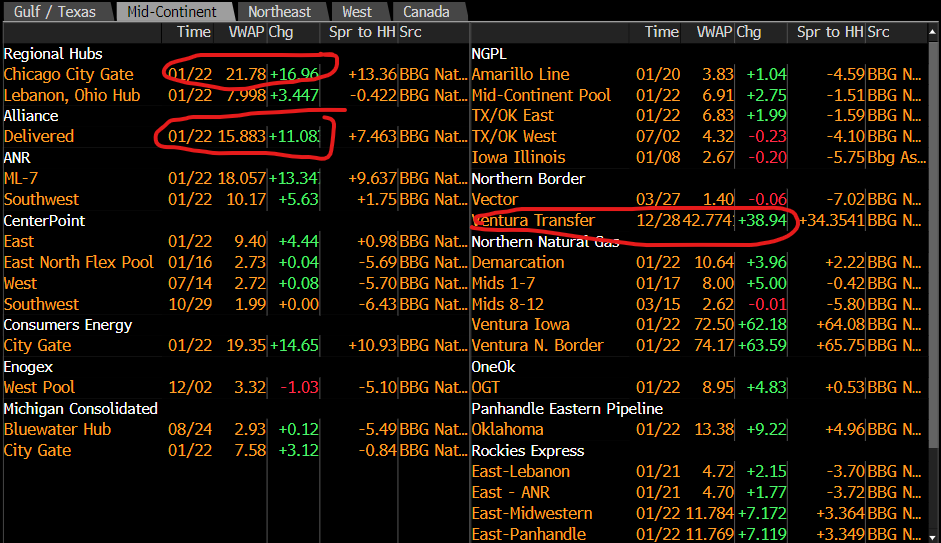Select Mids 1-7 entry

[699, 283]
